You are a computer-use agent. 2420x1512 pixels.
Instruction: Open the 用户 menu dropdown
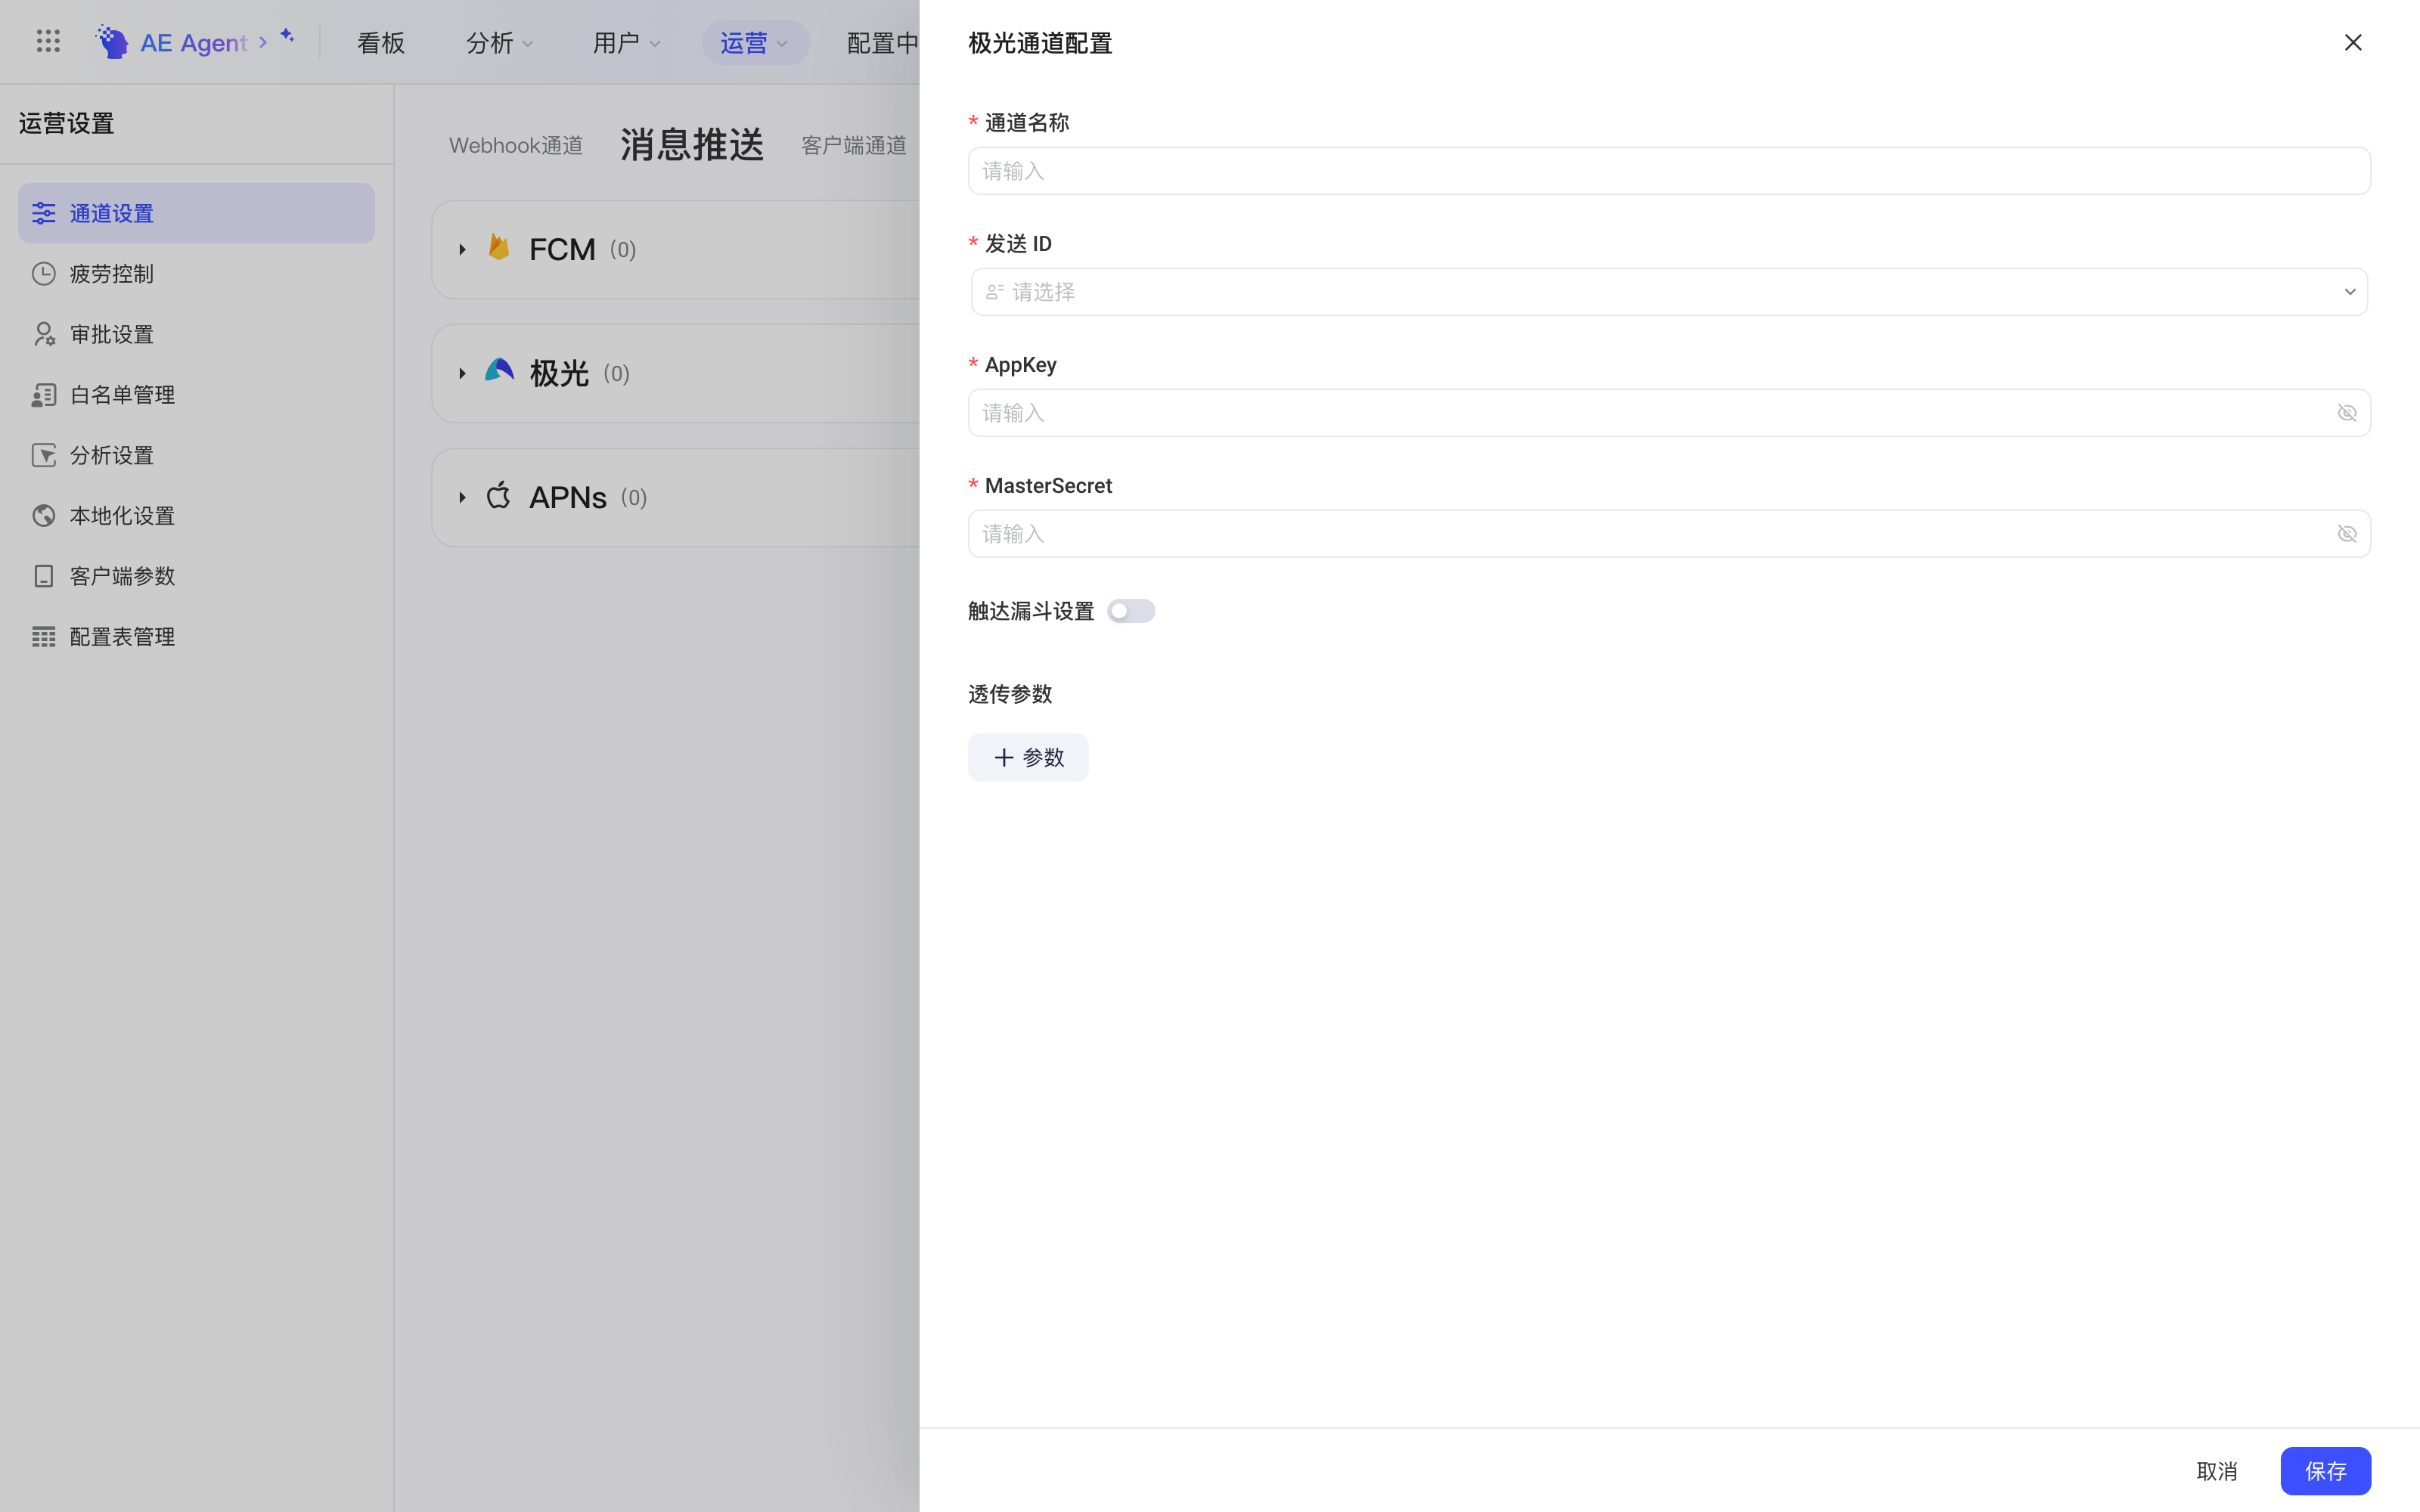click(x=626, y=42)
